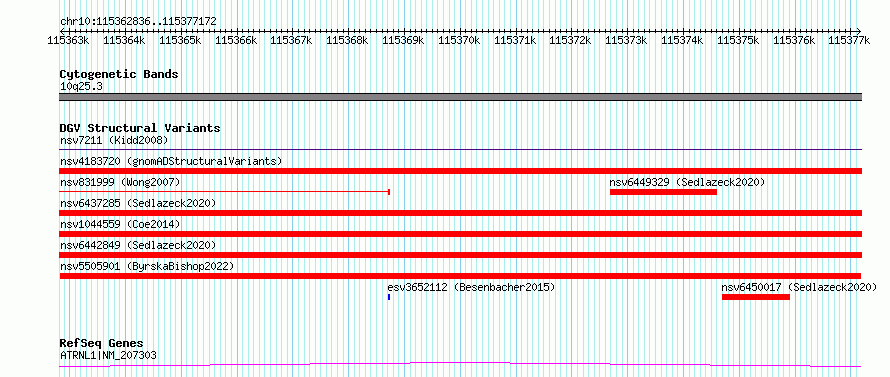Click the red bar for nsv6442849
Image resolution: width=890 pixels, height=377 pixels.
461,255
